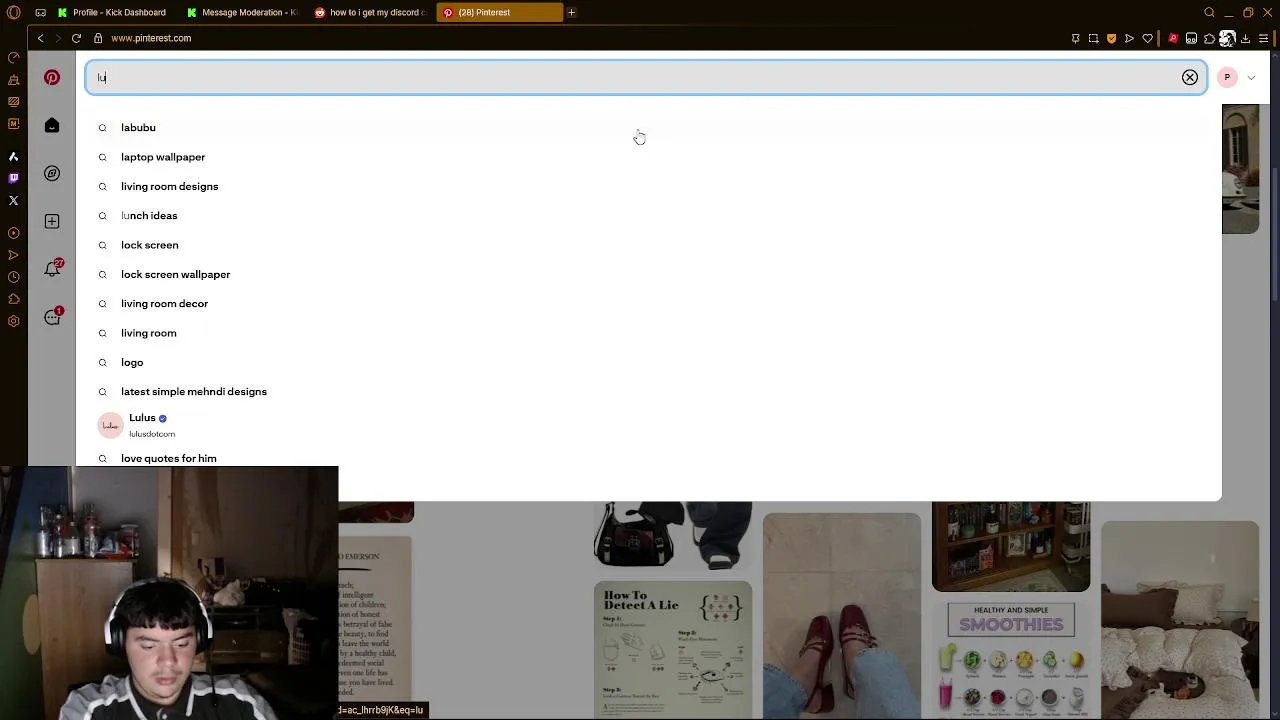Open History clock icon in sidebar
The image size is (1280, 720).
pyautogui.click(x=13, y=277)
